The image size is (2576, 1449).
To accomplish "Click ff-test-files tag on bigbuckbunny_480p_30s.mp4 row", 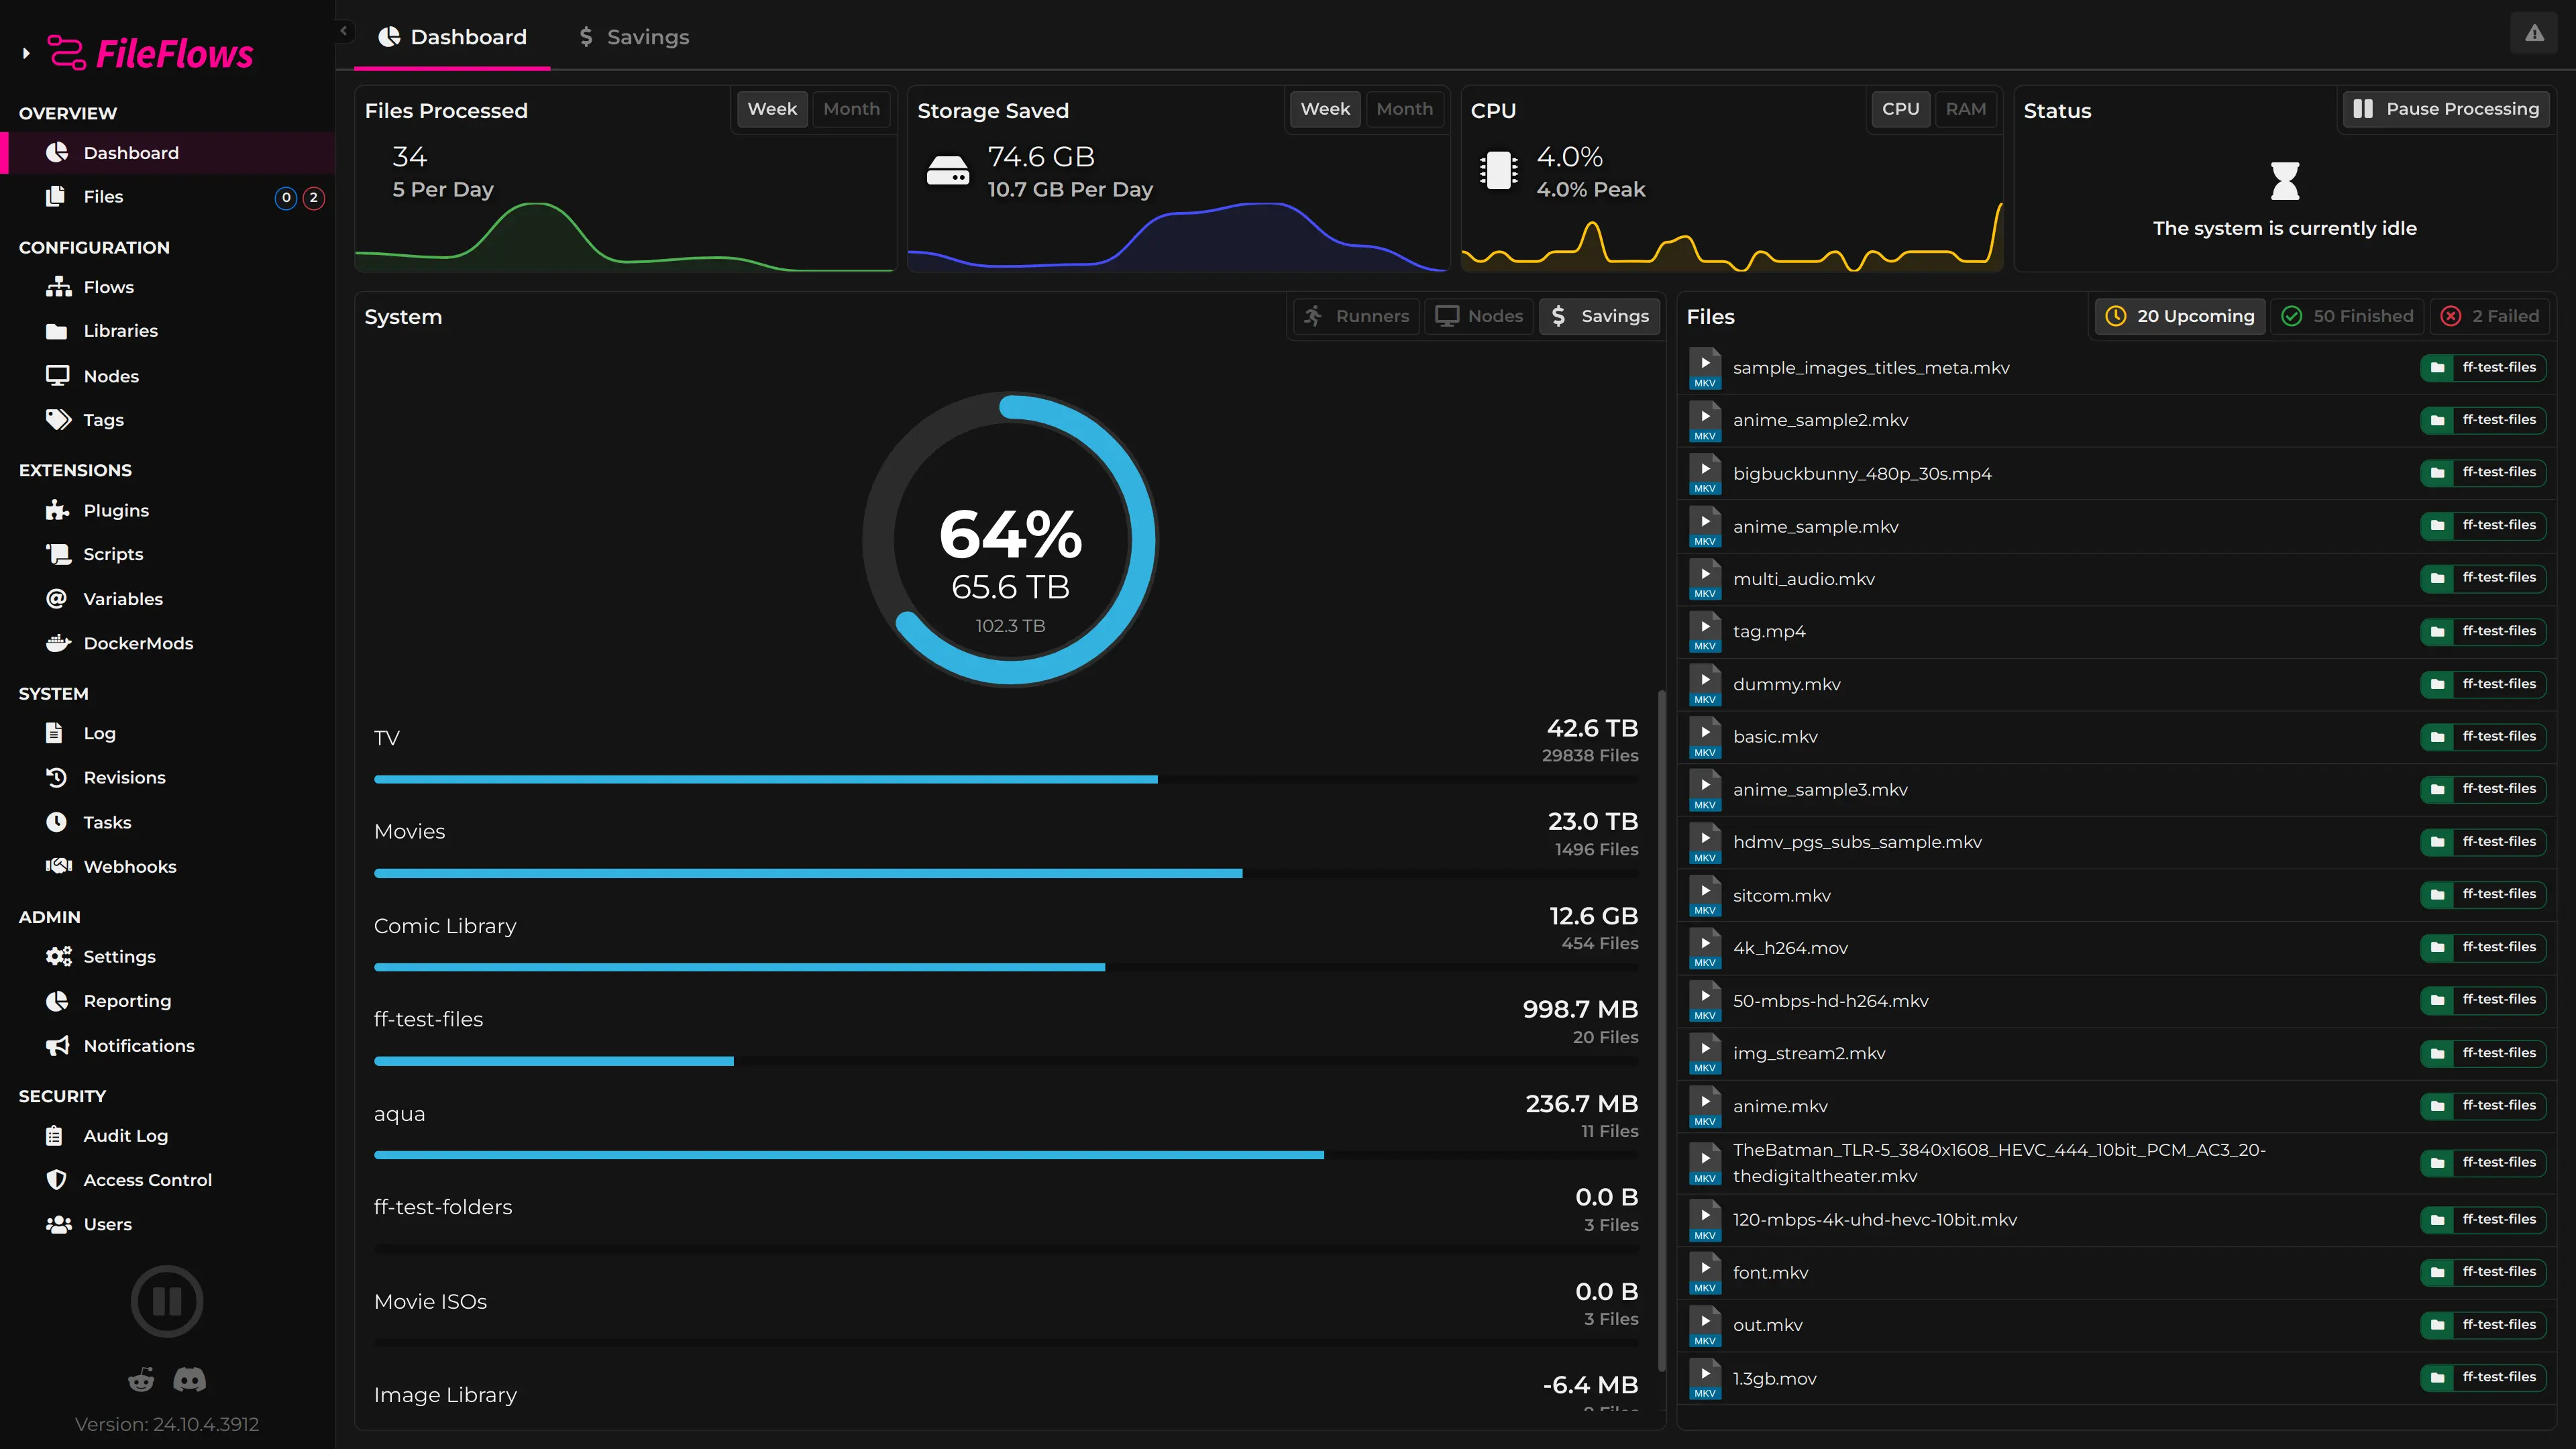I will pos(2483,472).
